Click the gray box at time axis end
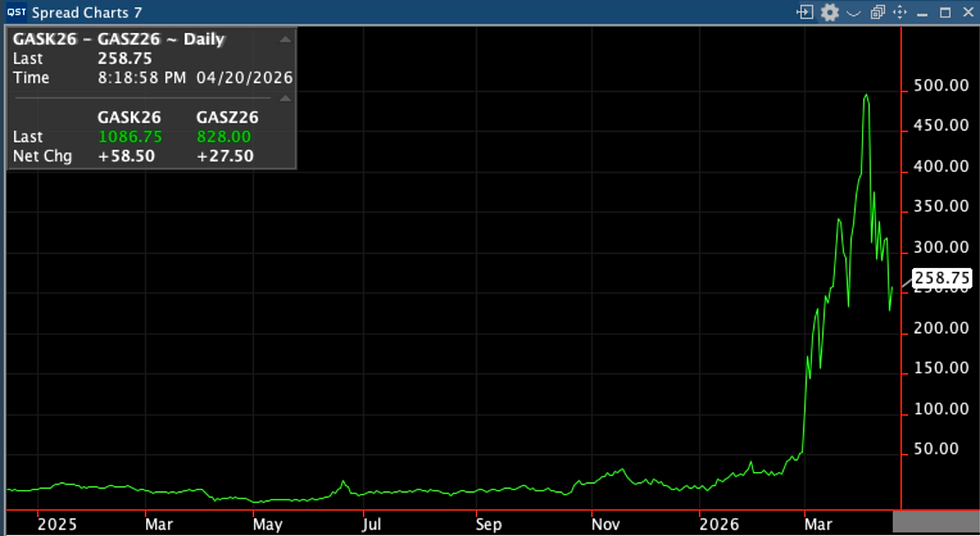This screenshot has width=980, height=536. [936, 522]
